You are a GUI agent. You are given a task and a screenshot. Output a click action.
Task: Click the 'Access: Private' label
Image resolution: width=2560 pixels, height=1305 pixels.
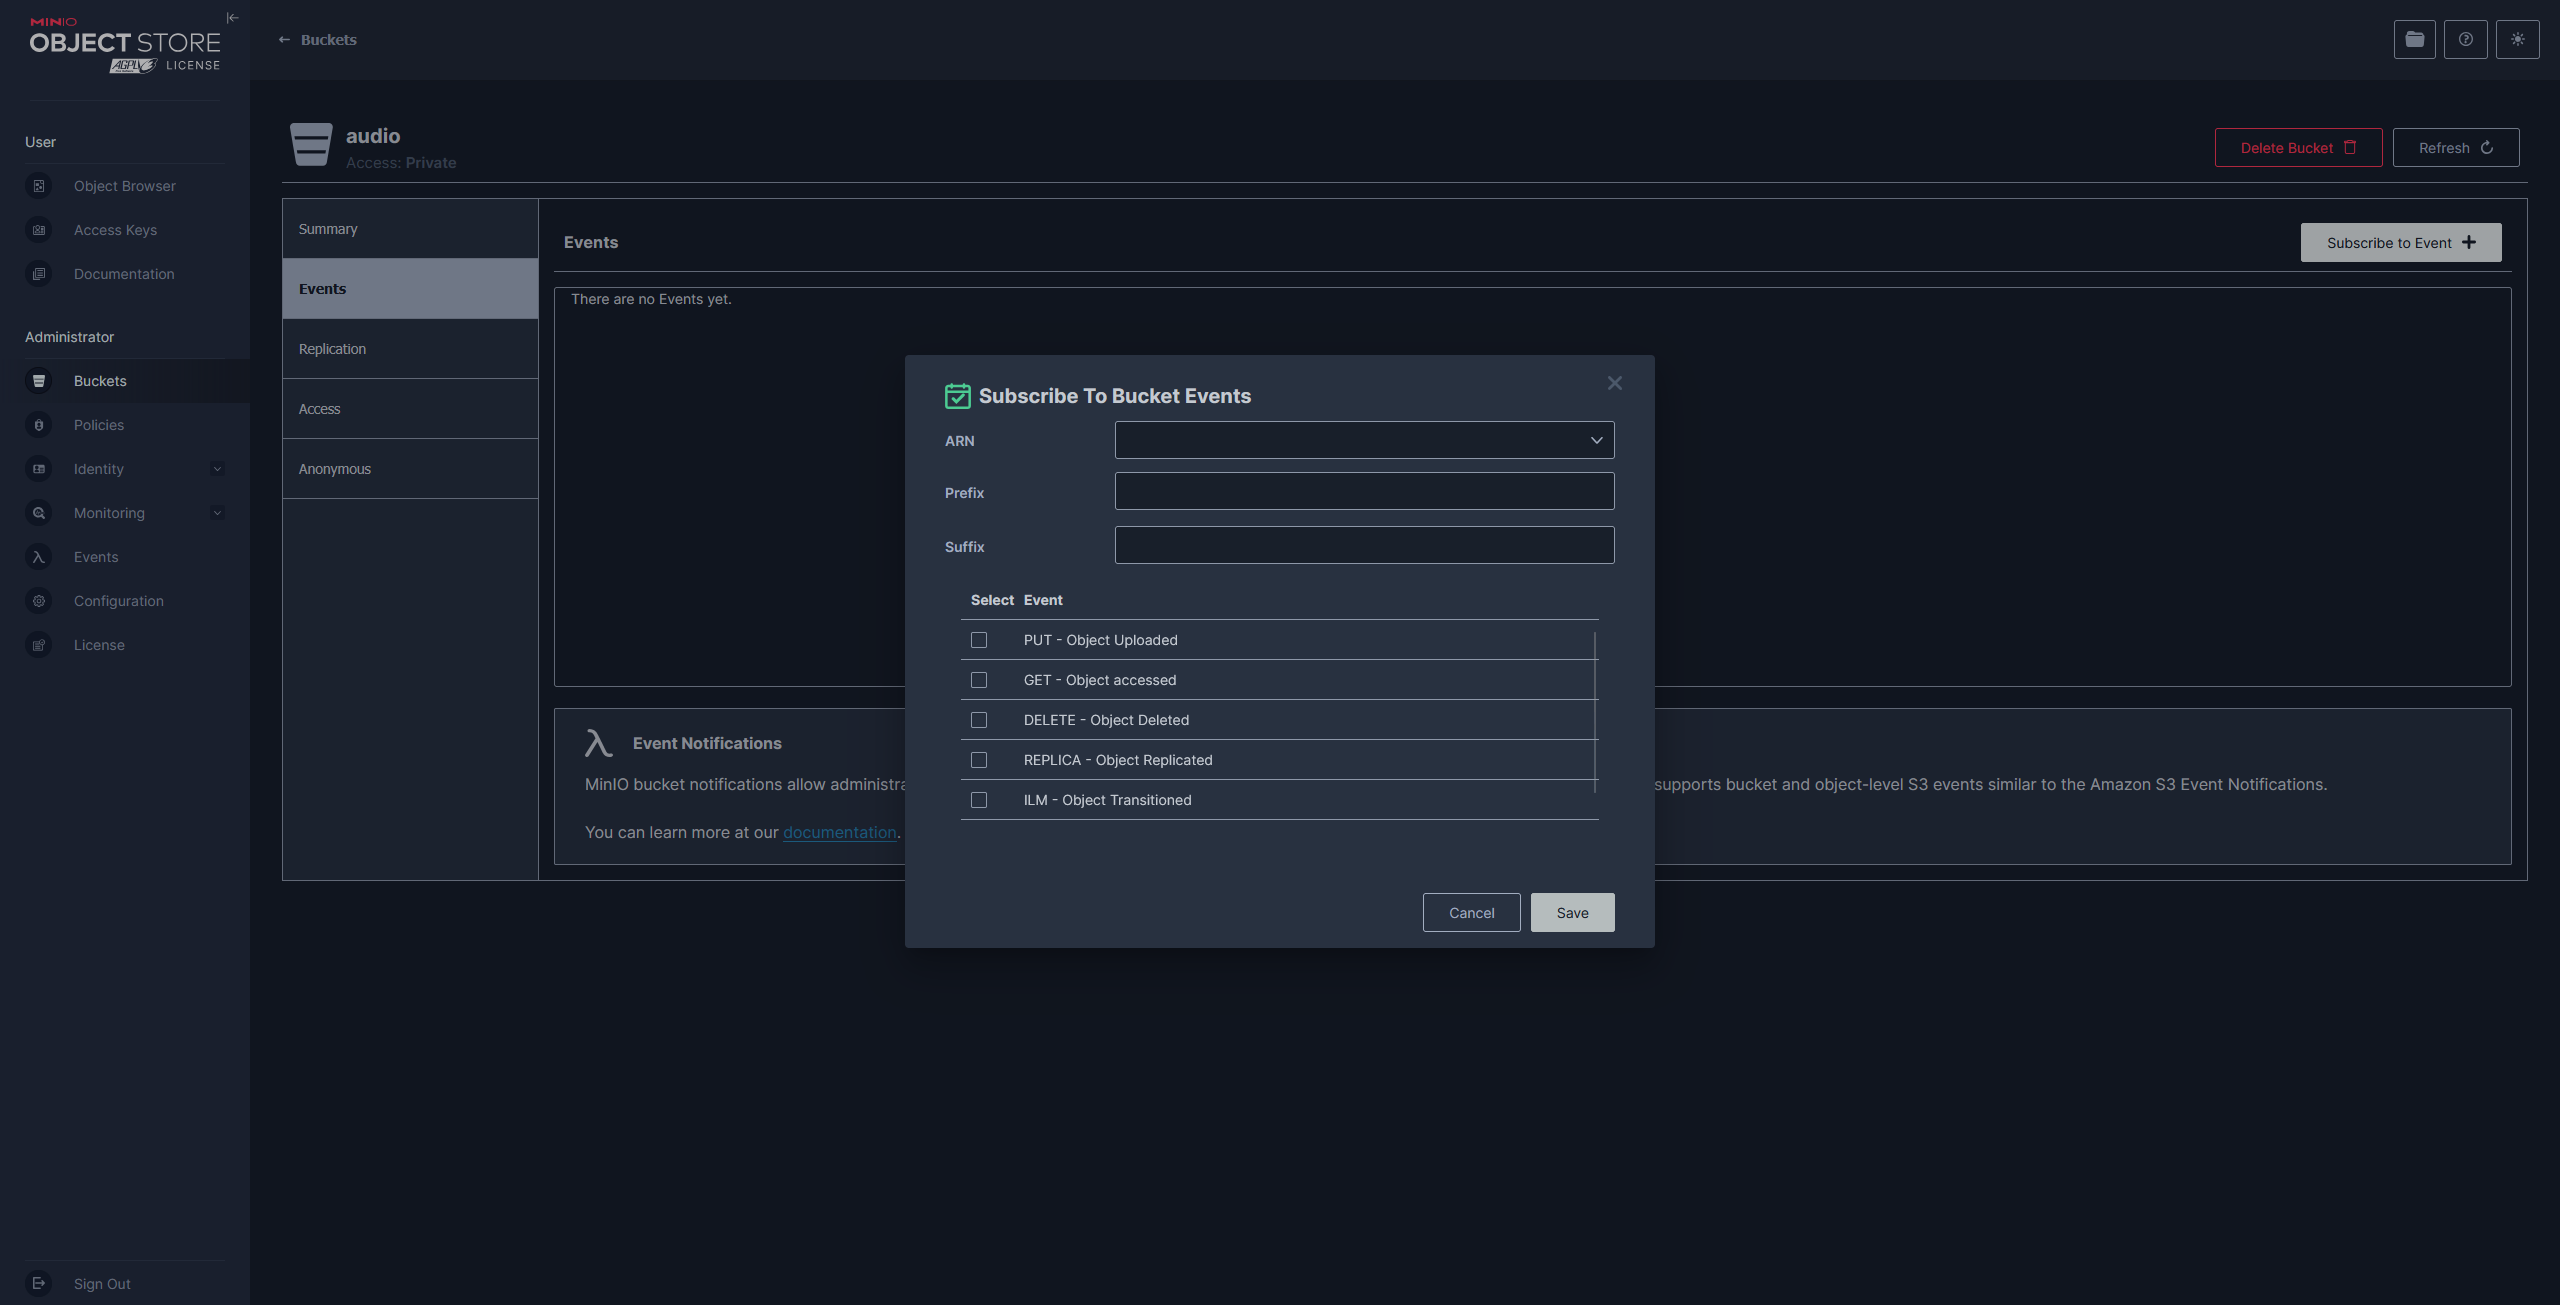click(401, 163)
